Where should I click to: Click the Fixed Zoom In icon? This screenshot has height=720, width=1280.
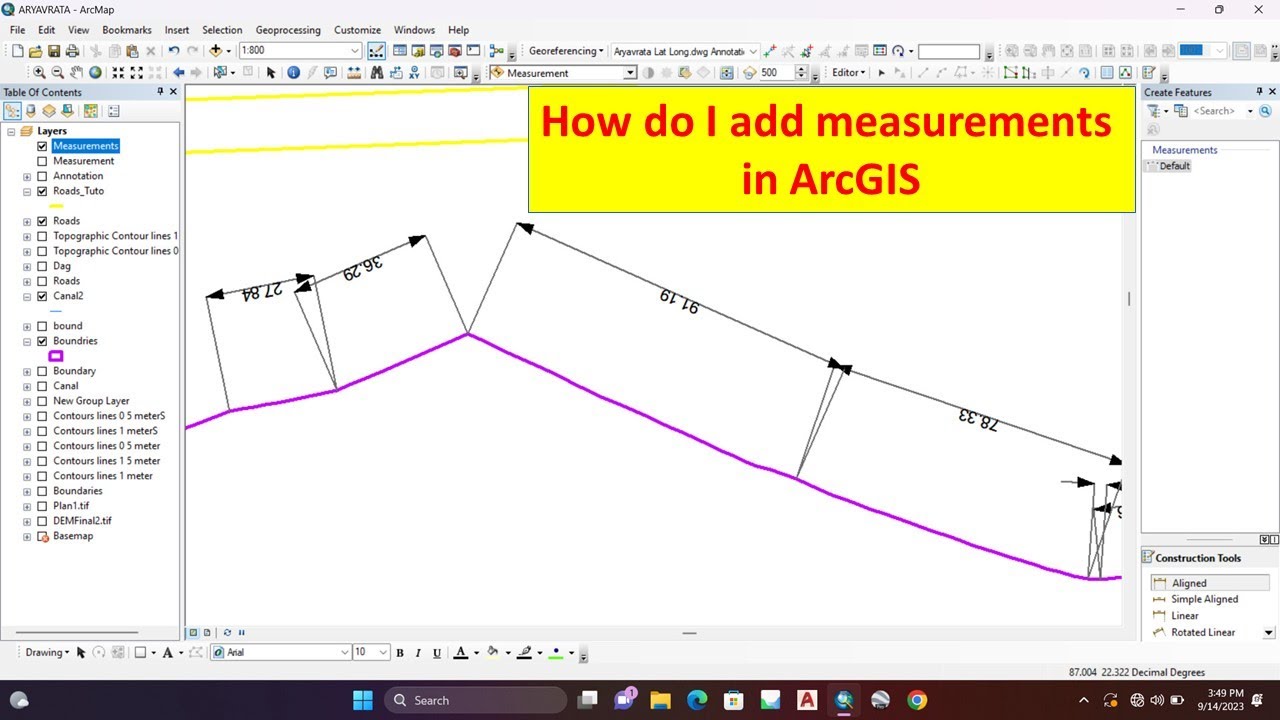119,73
